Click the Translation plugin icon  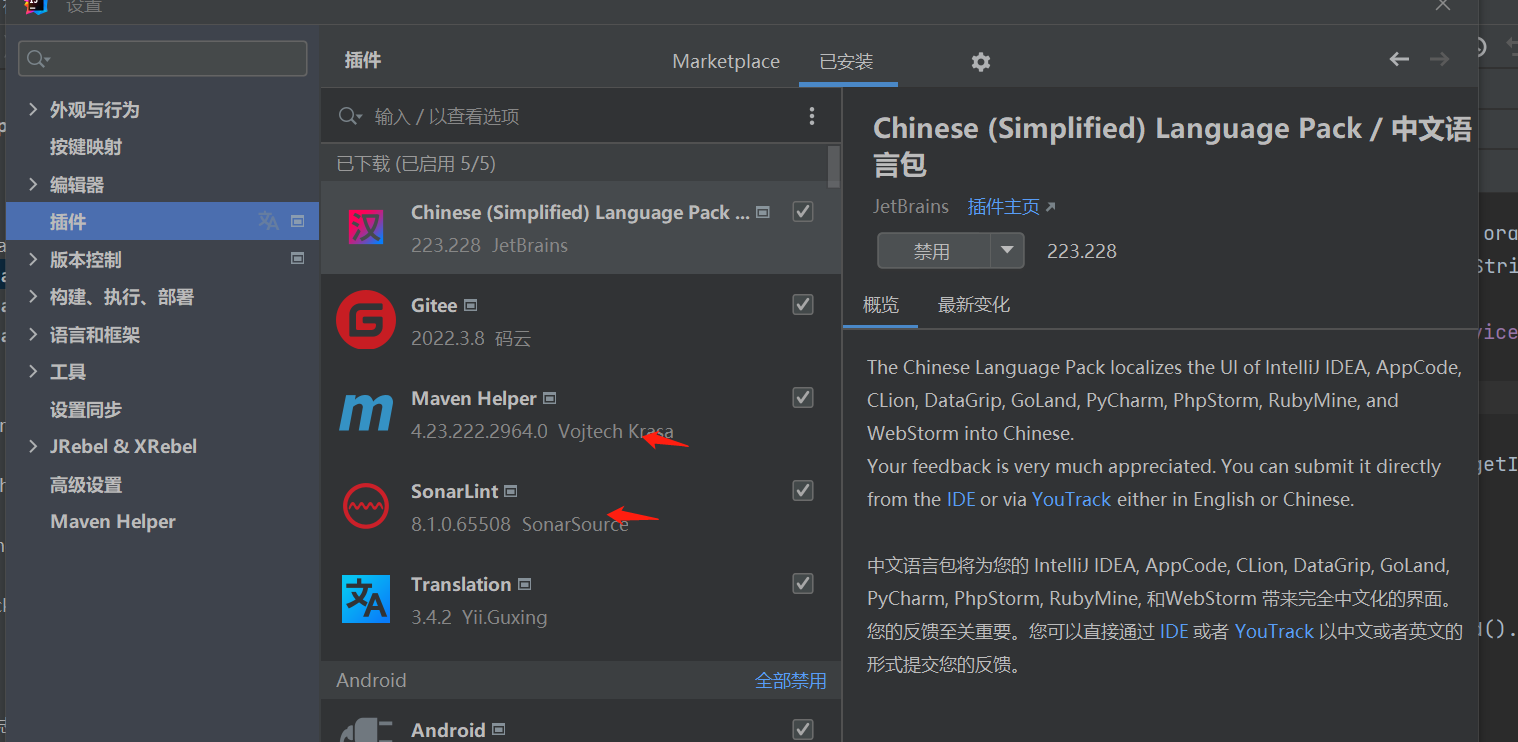(x=366, y=599)
